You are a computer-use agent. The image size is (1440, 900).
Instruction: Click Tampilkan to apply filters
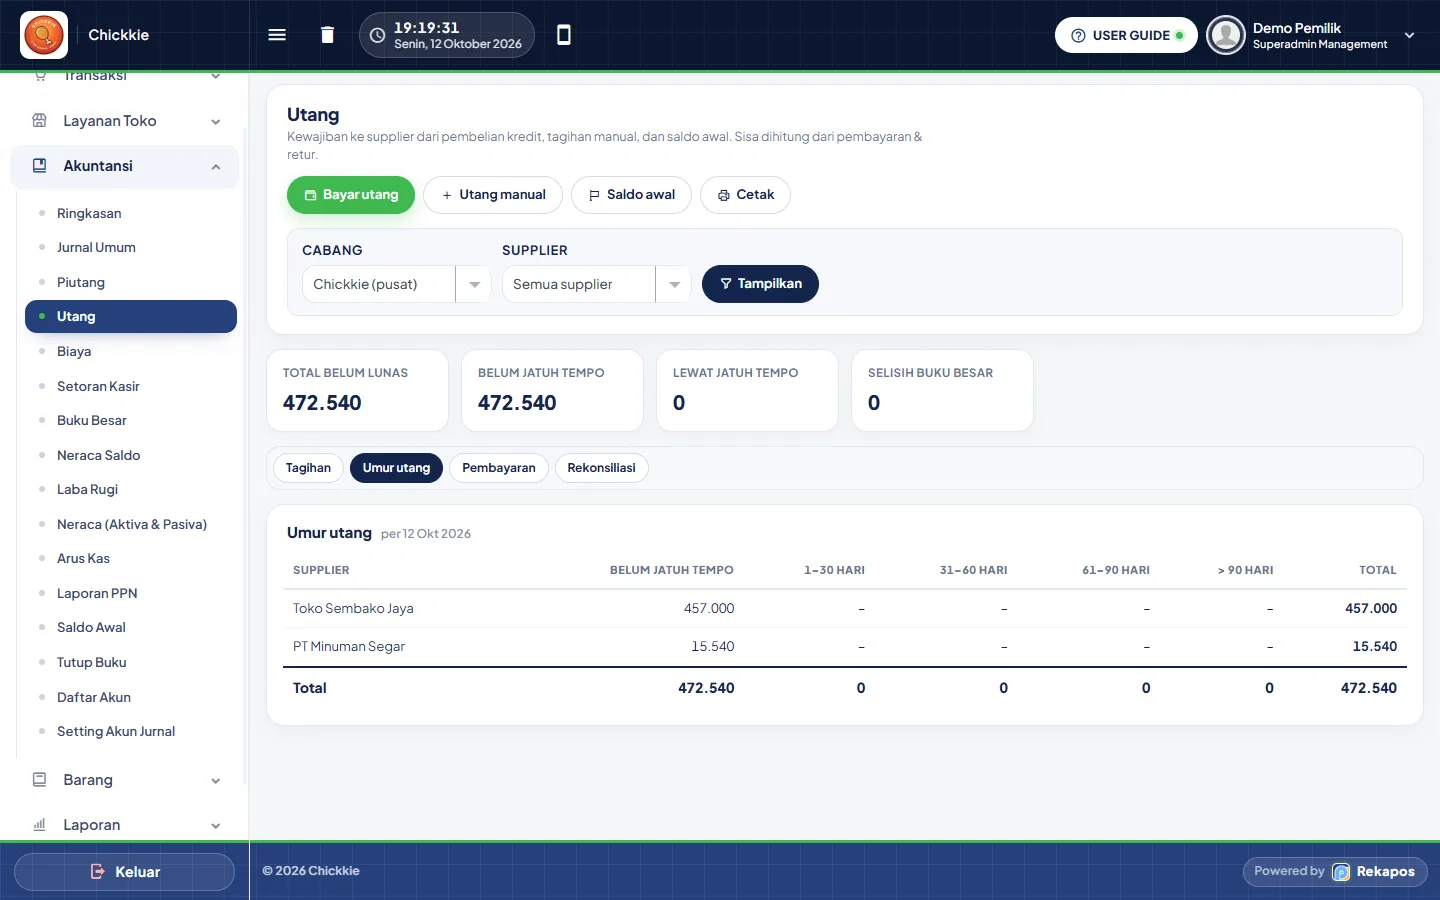tap(760, 284)
